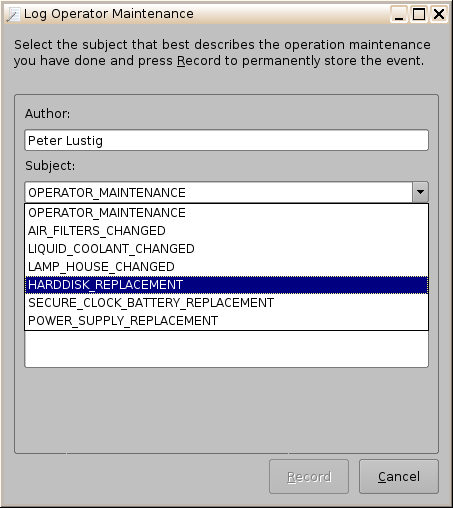The width and height of the screenshot is (453, 508).
Task: Select OPERATOR_MAINTENANCE from the dropdown list
Action: [227, 213]
